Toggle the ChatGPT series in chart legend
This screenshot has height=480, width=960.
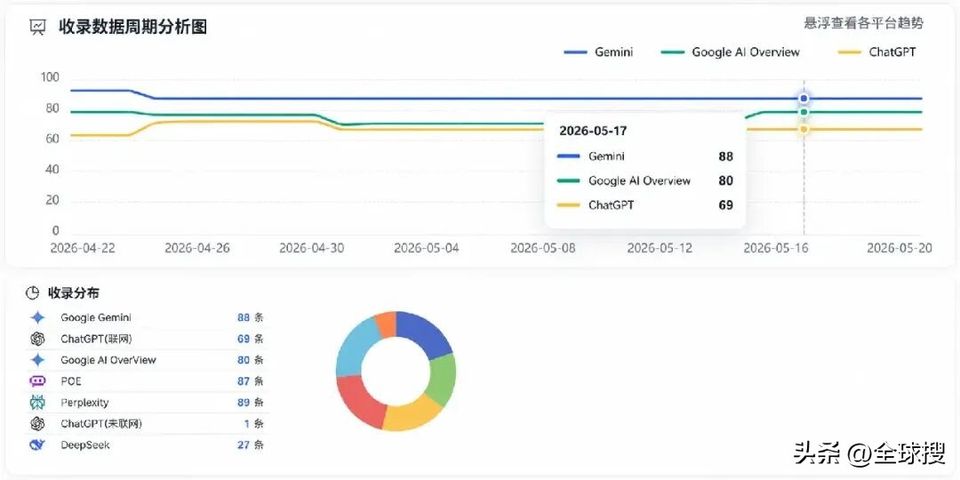(x=877, y=53)
